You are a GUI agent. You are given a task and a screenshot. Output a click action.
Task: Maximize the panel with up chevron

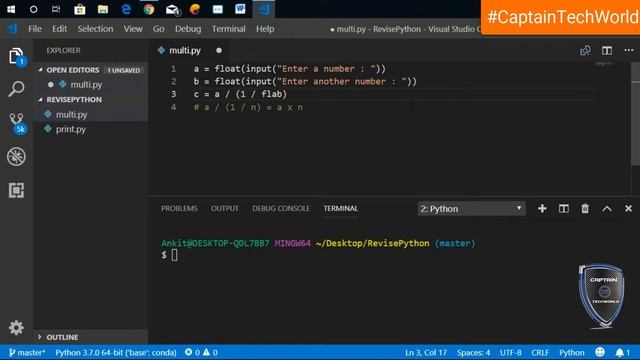coord(607,209)
